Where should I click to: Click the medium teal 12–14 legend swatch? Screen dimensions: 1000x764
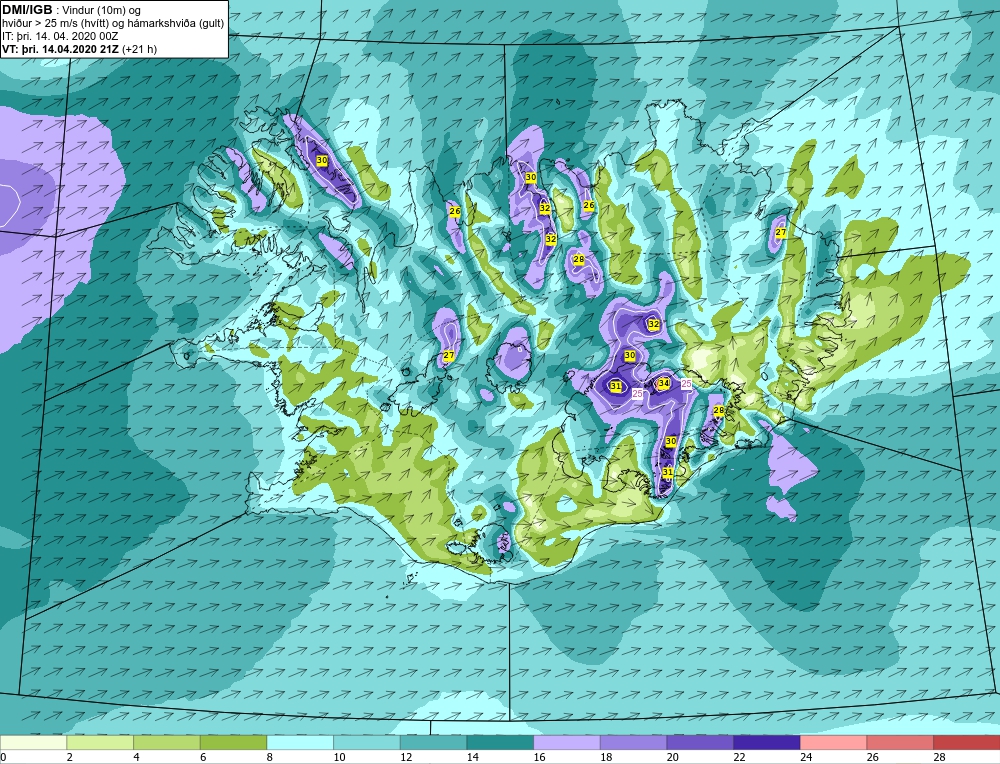point(433,742)
